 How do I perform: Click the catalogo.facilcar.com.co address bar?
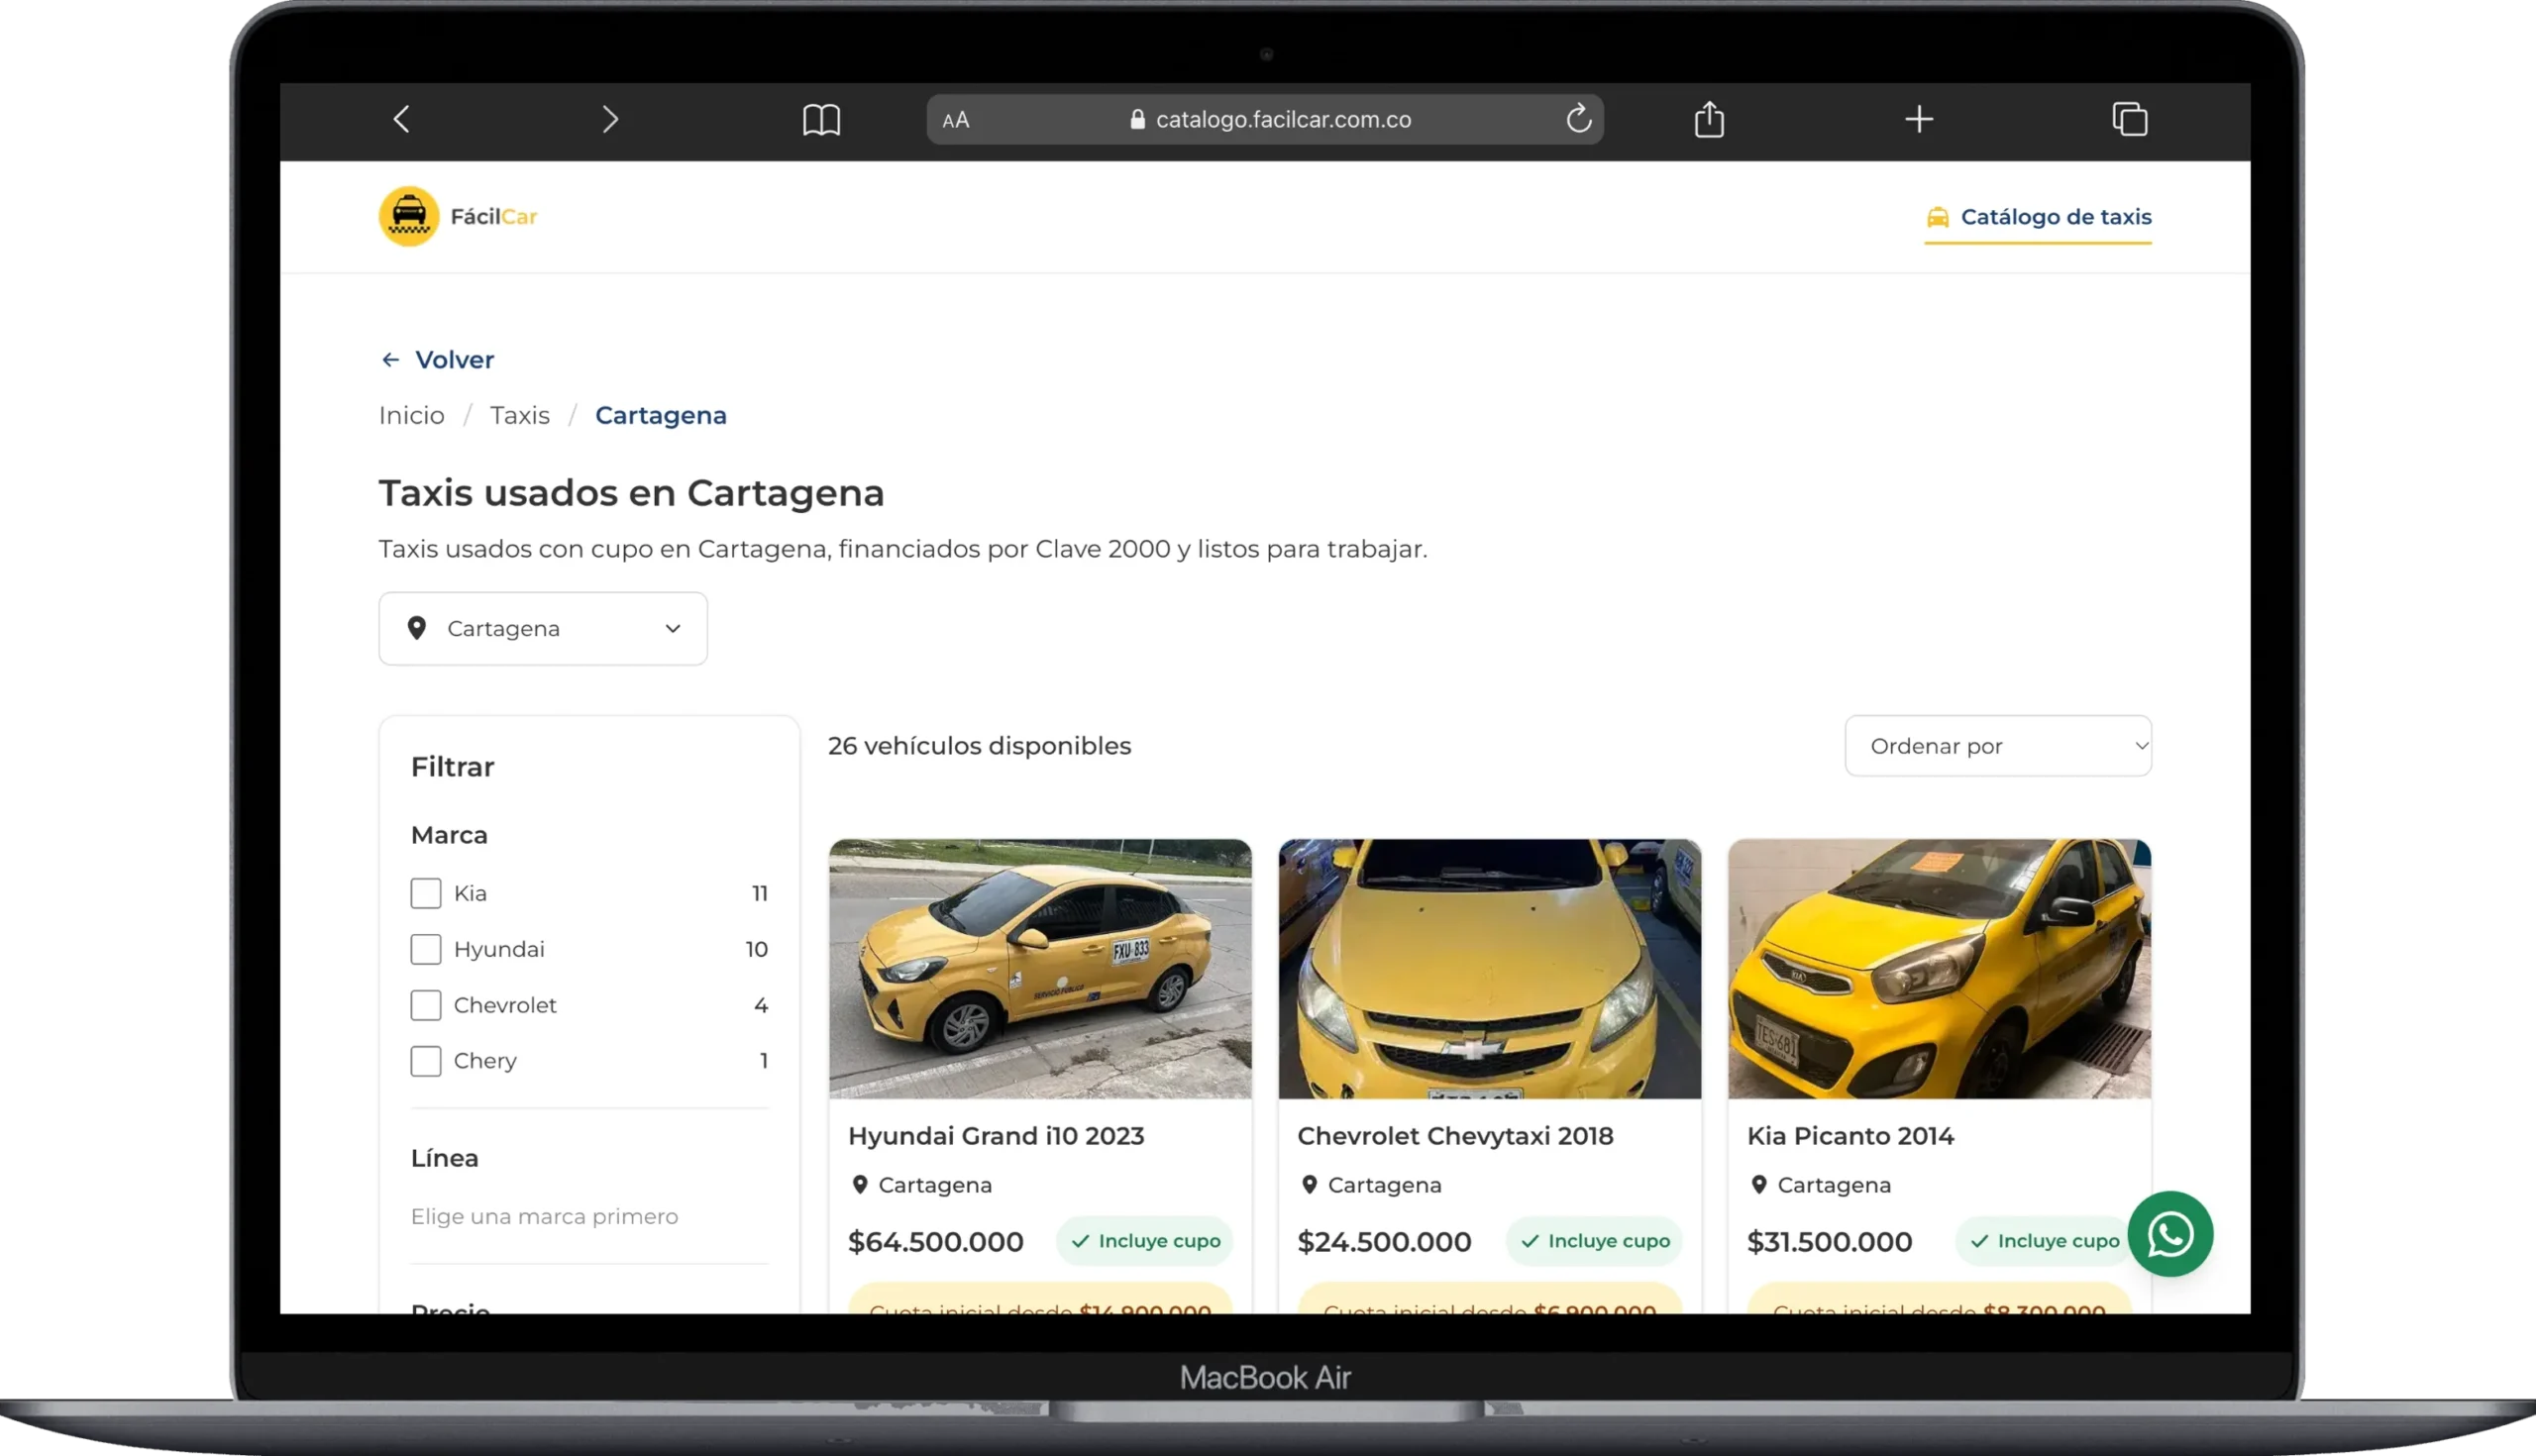pyautogui.click(x=1265, y=119)
